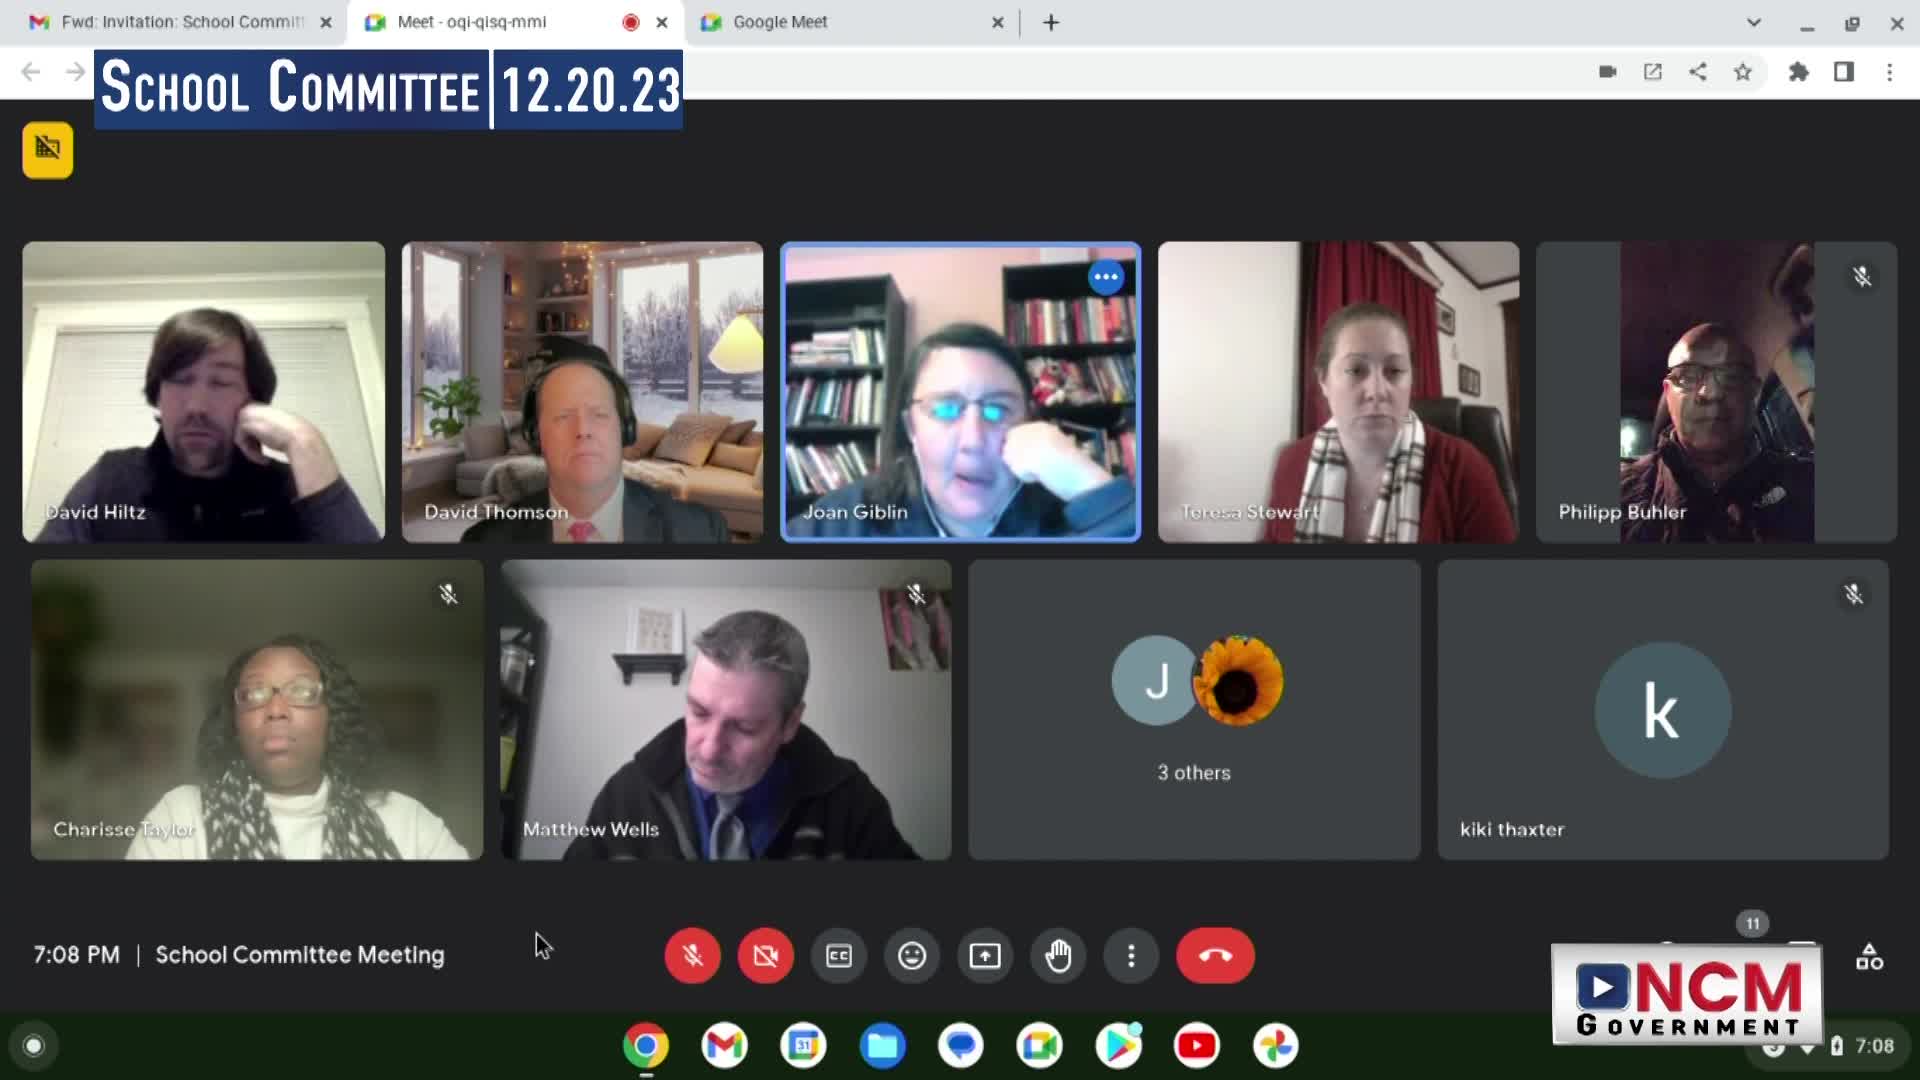
Task: Open a new browser tab
Action: click(x=1050, y=22)
